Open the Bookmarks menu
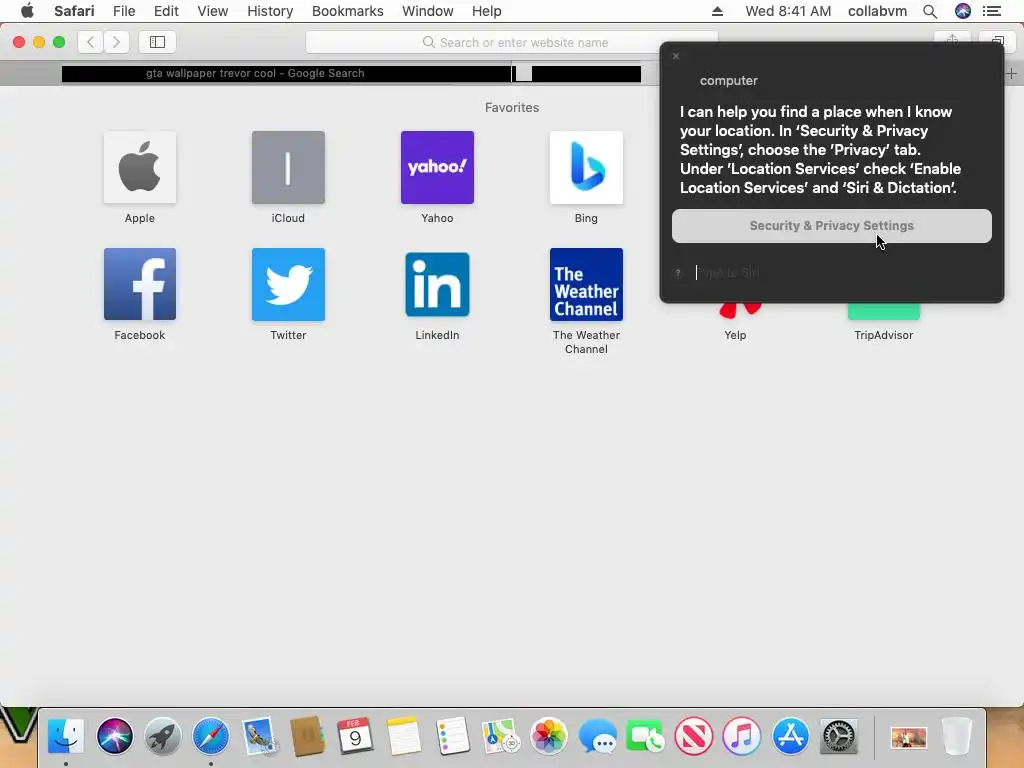 point(347,11)
